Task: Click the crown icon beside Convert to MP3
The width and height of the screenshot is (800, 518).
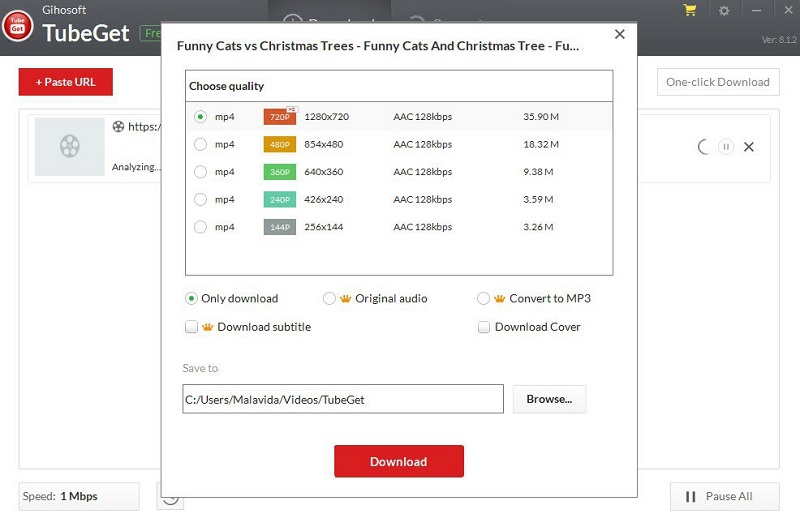Action: tap(499, 299)
